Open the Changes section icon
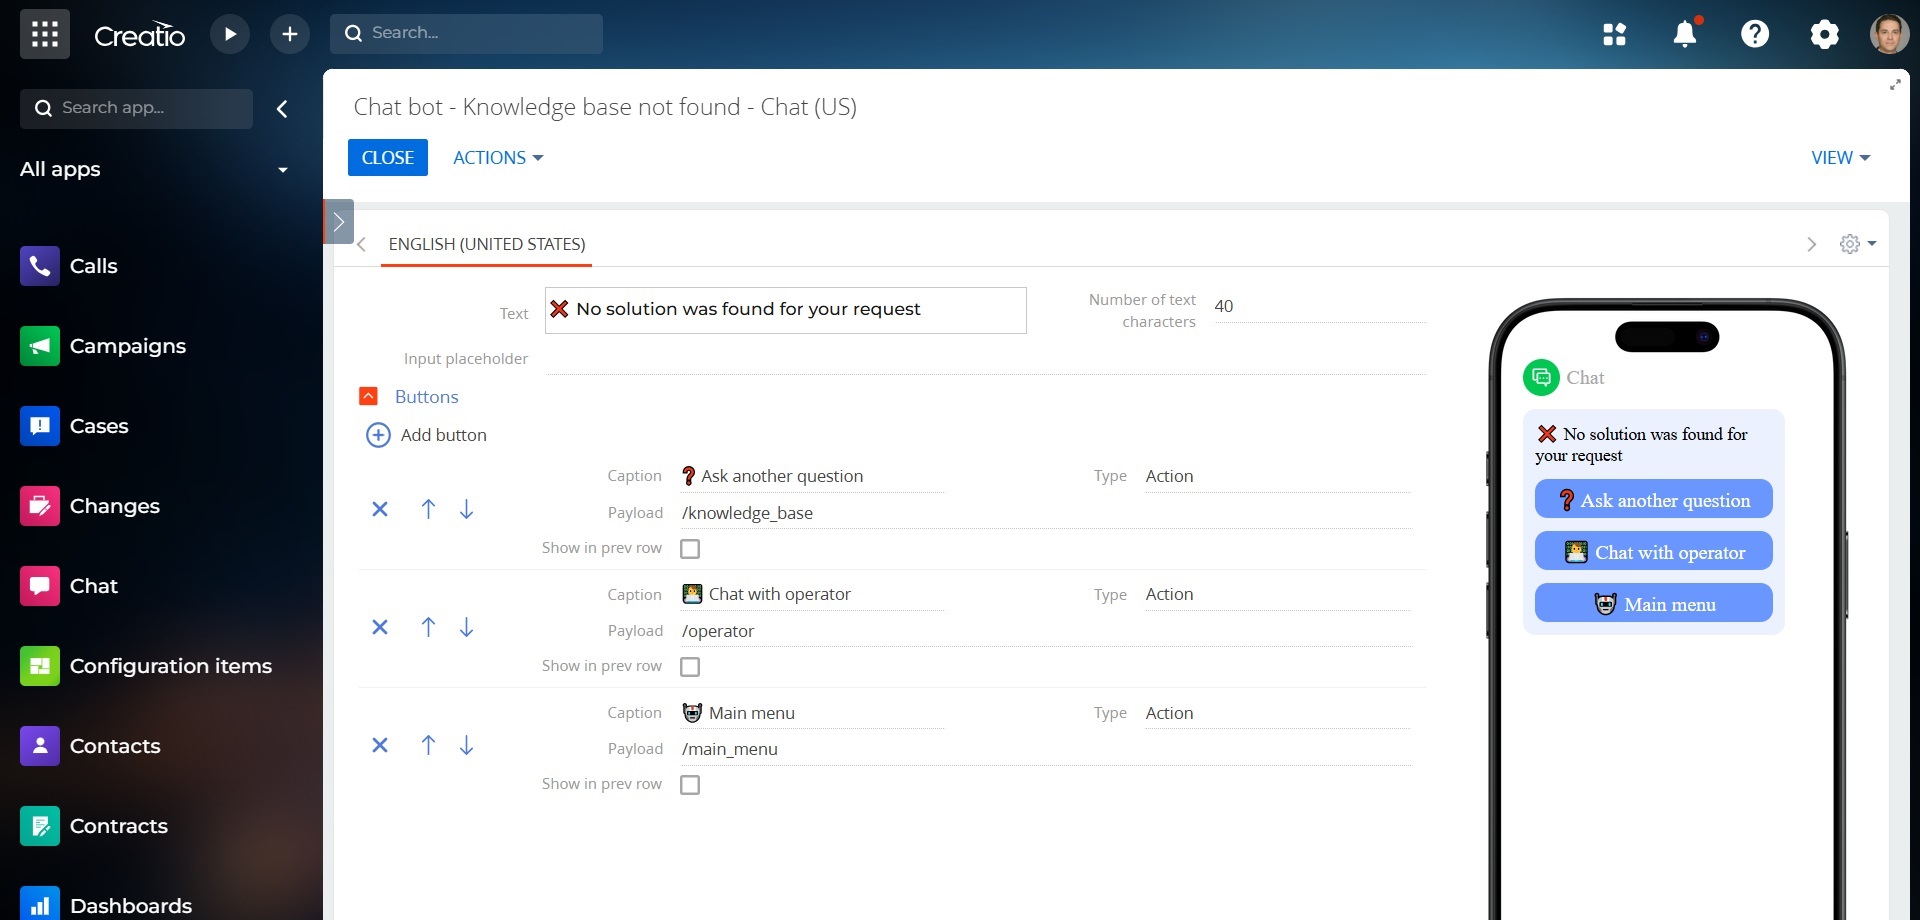This screenshot has height=920, width=1920. 40,506
